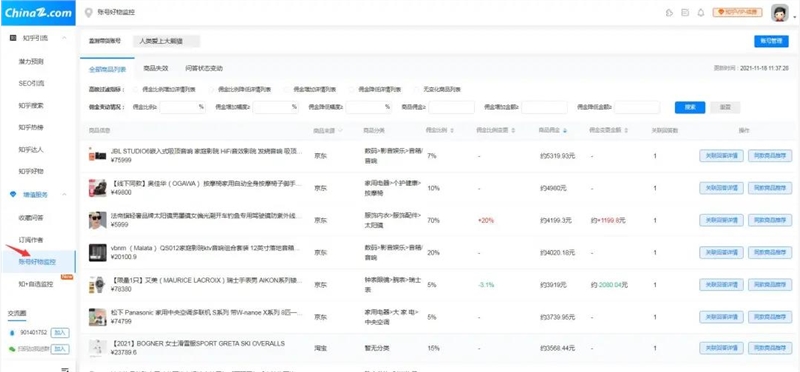The image size is (800, 372).
Task: Click 加入 next to QQ group 901401752
Action: click(x=60, y=333)
